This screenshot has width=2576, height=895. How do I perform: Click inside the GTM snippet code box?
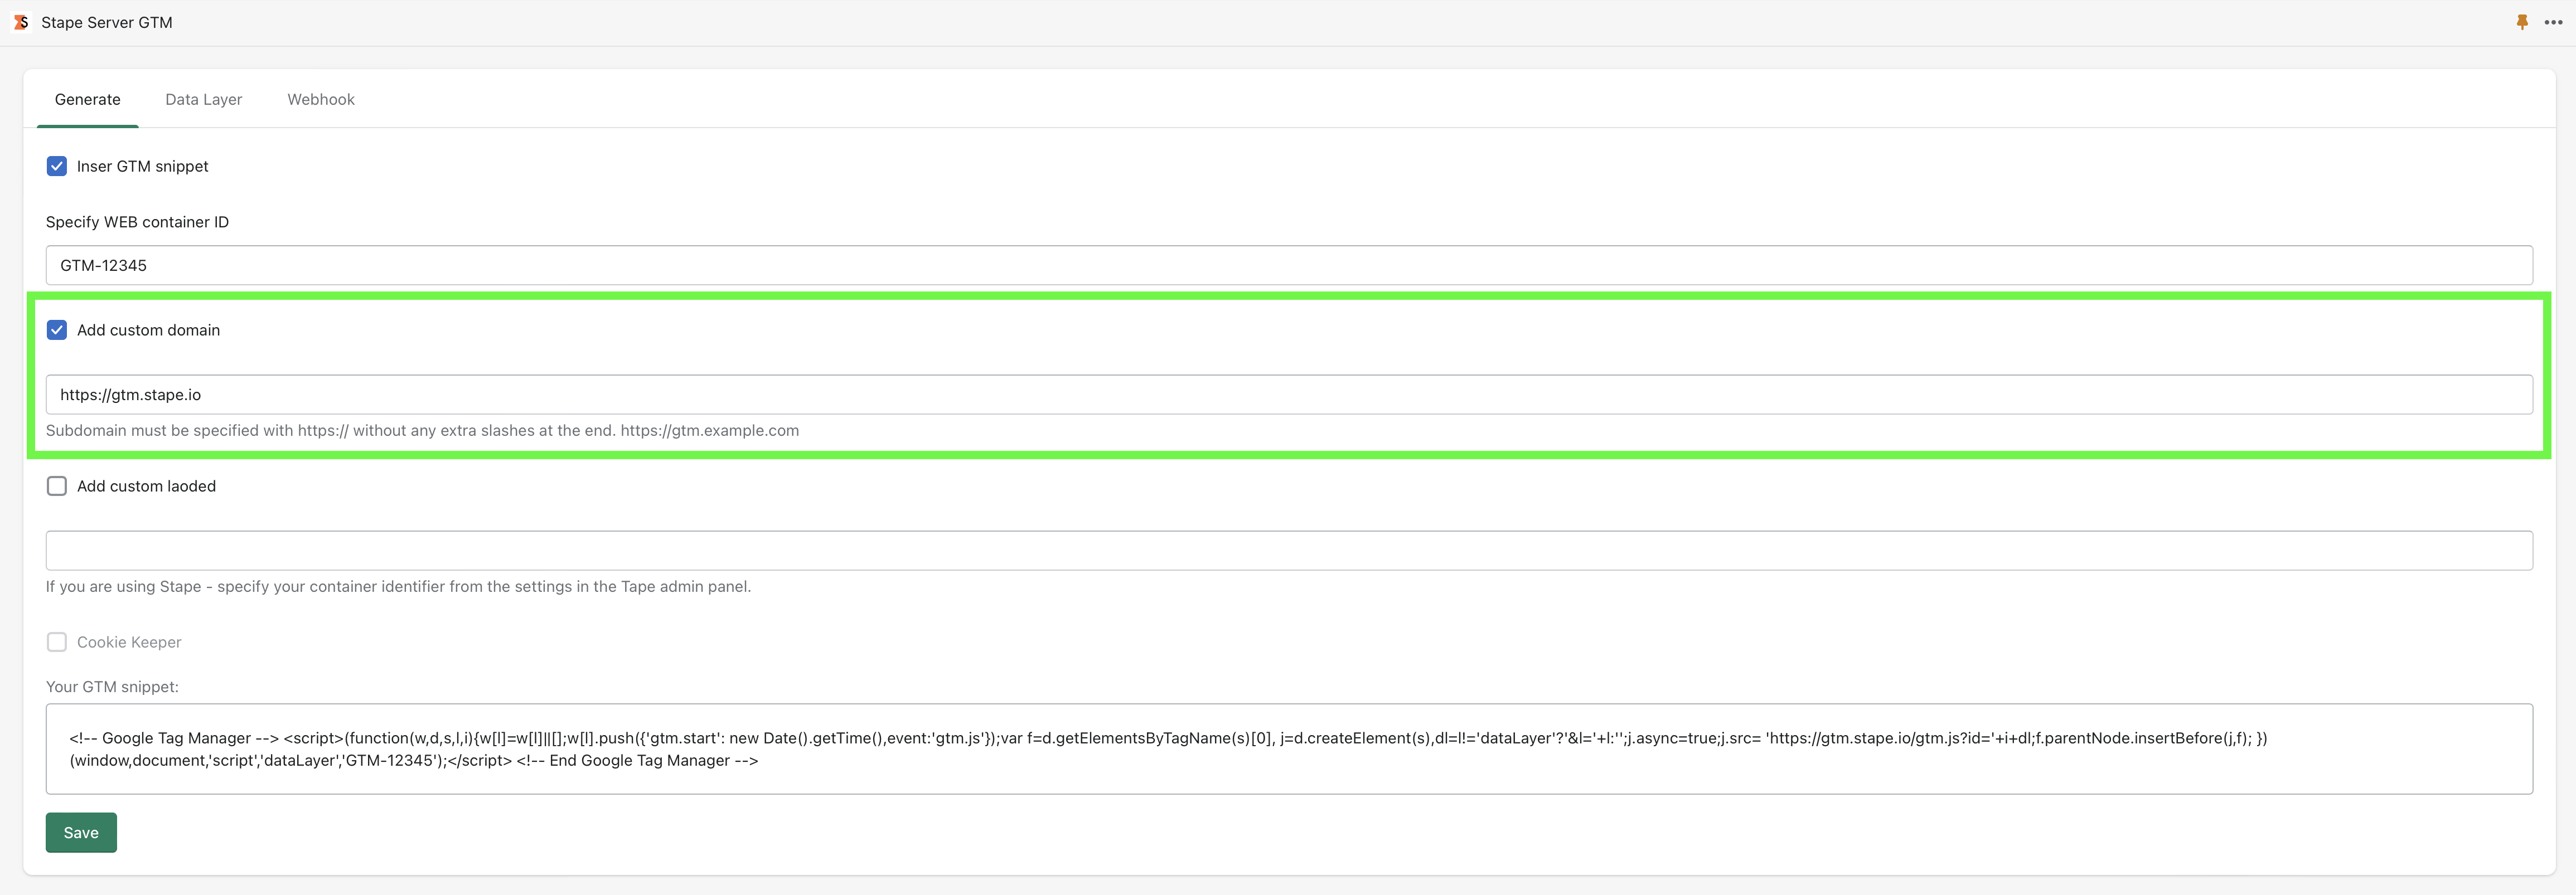pos(1289,749)
